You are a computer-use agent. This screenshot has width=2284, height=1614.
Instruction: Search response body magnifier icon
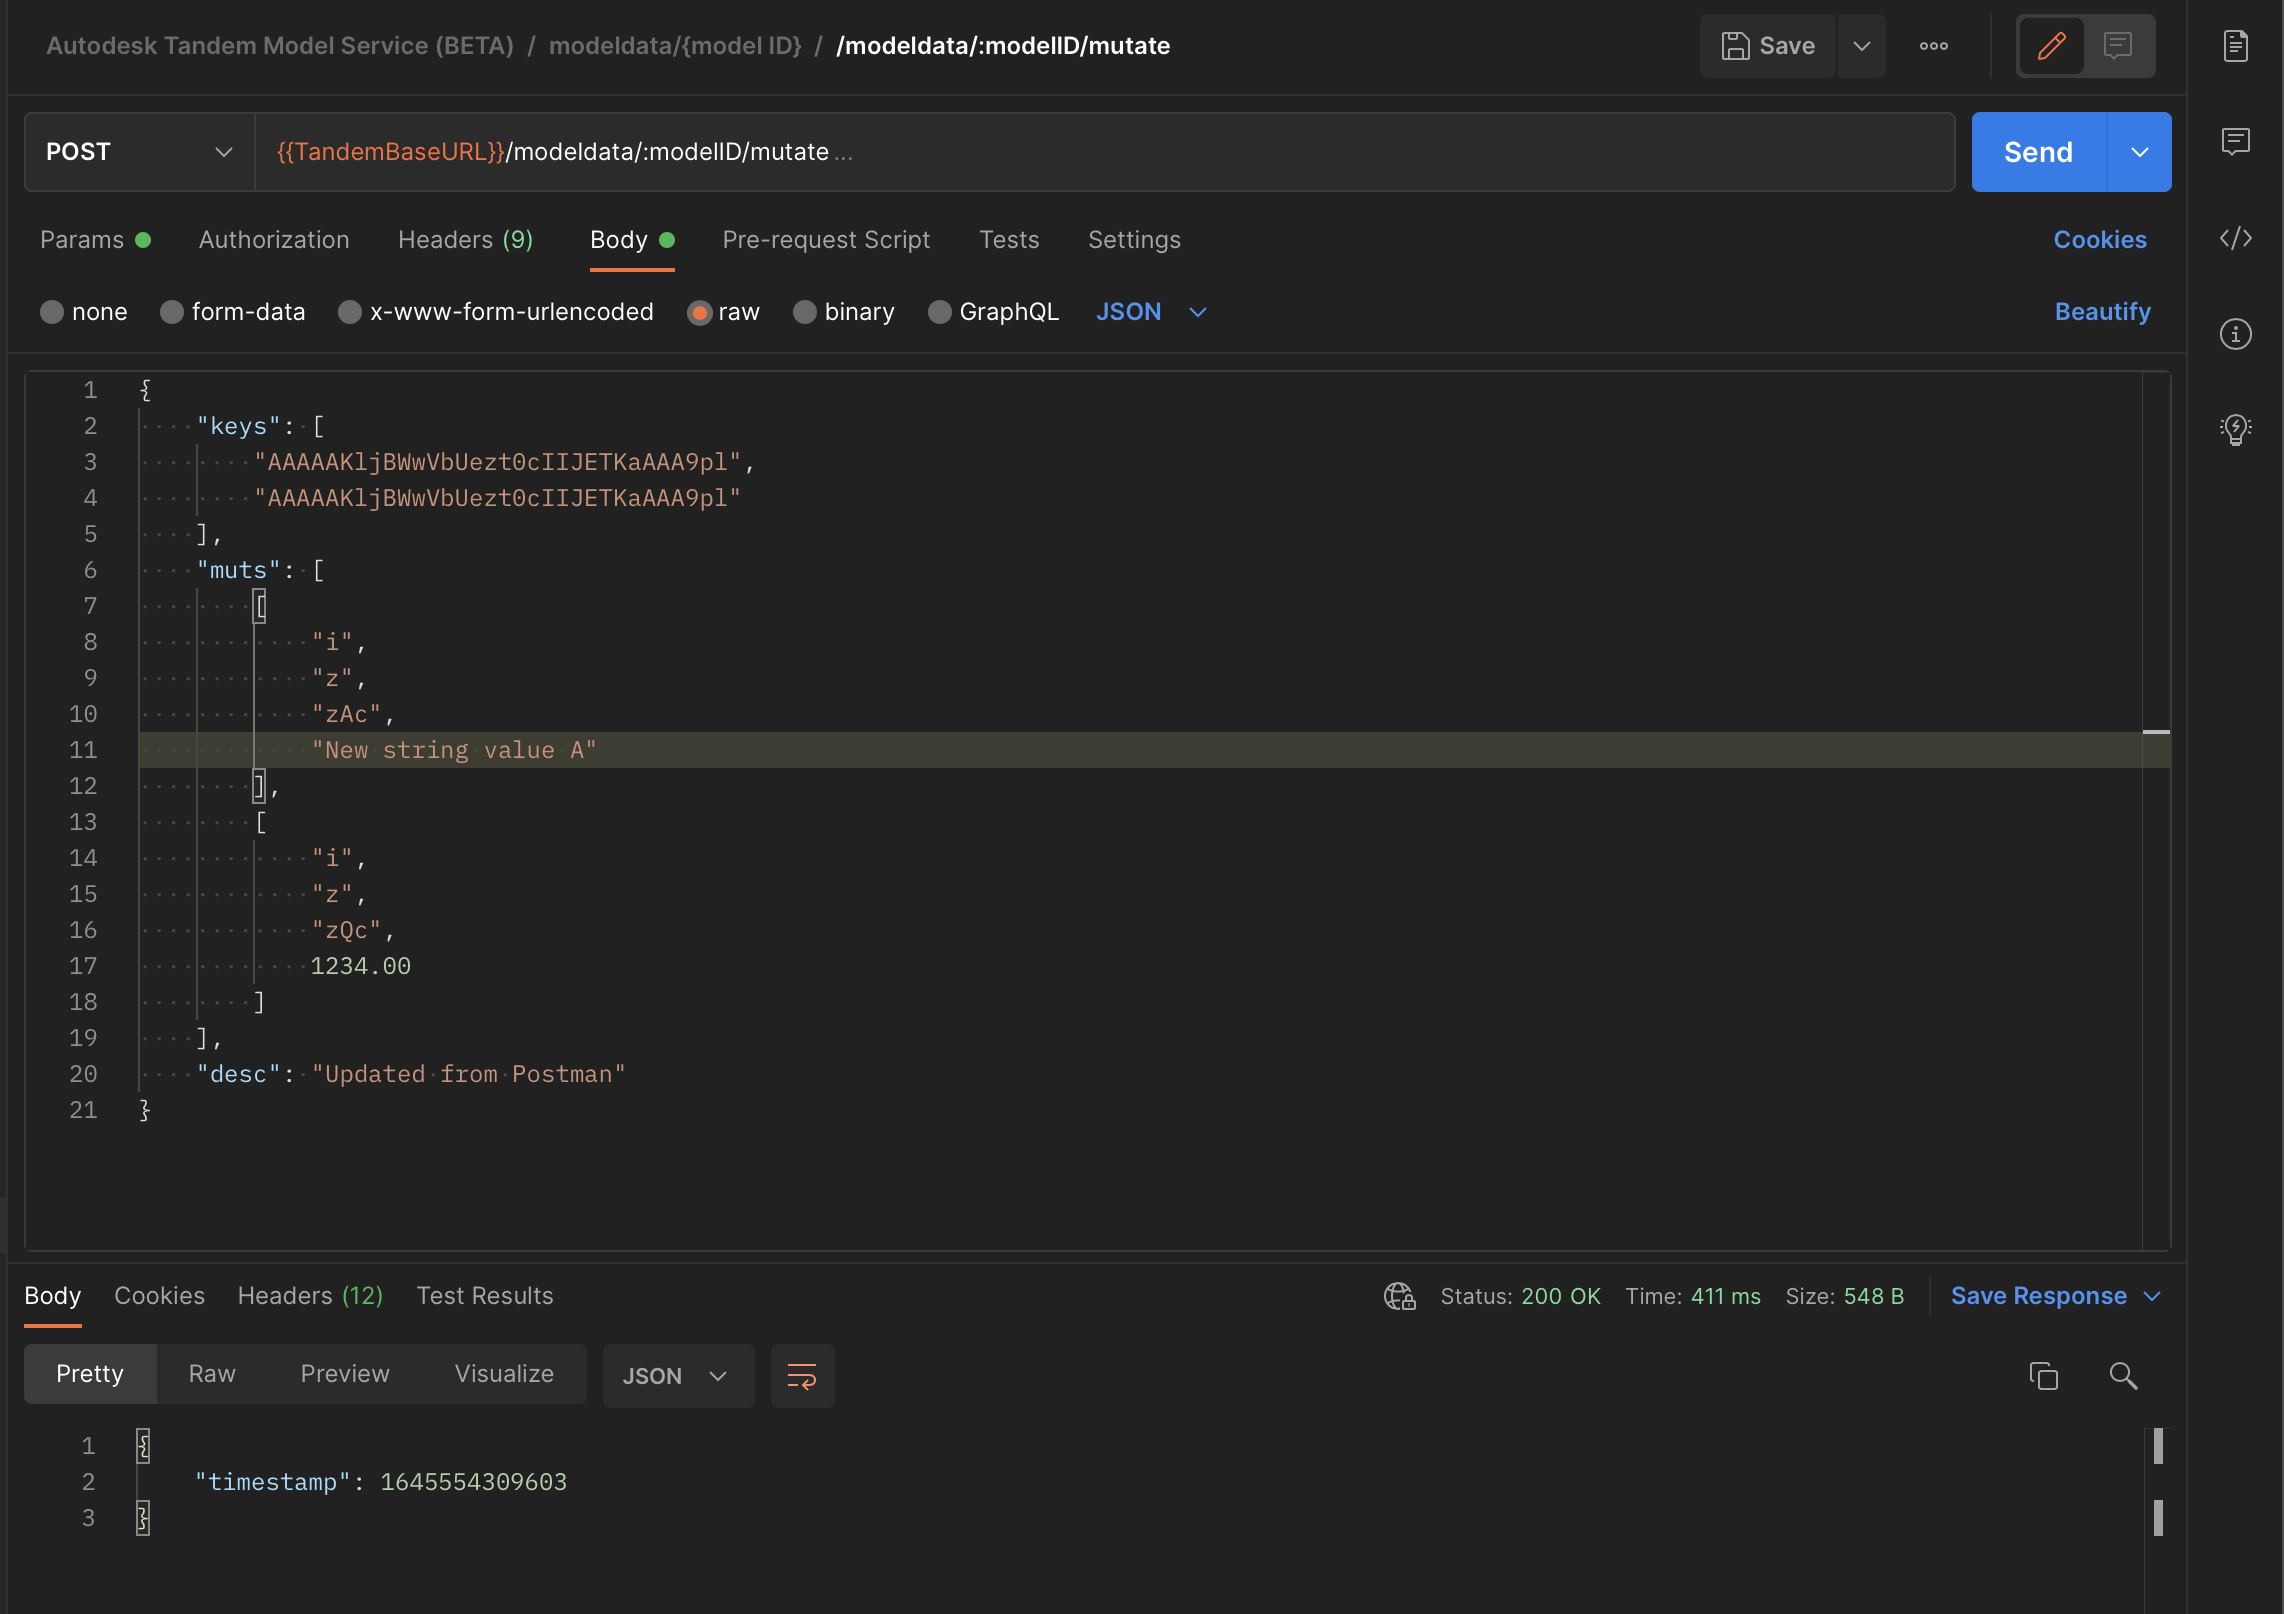click(2122, 1376)
